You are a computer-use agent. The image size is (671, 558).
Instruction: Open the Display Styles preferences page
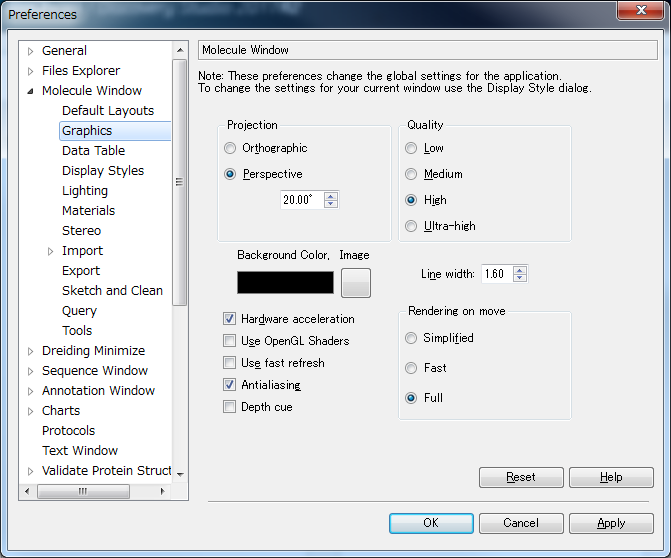pos(102,171)
